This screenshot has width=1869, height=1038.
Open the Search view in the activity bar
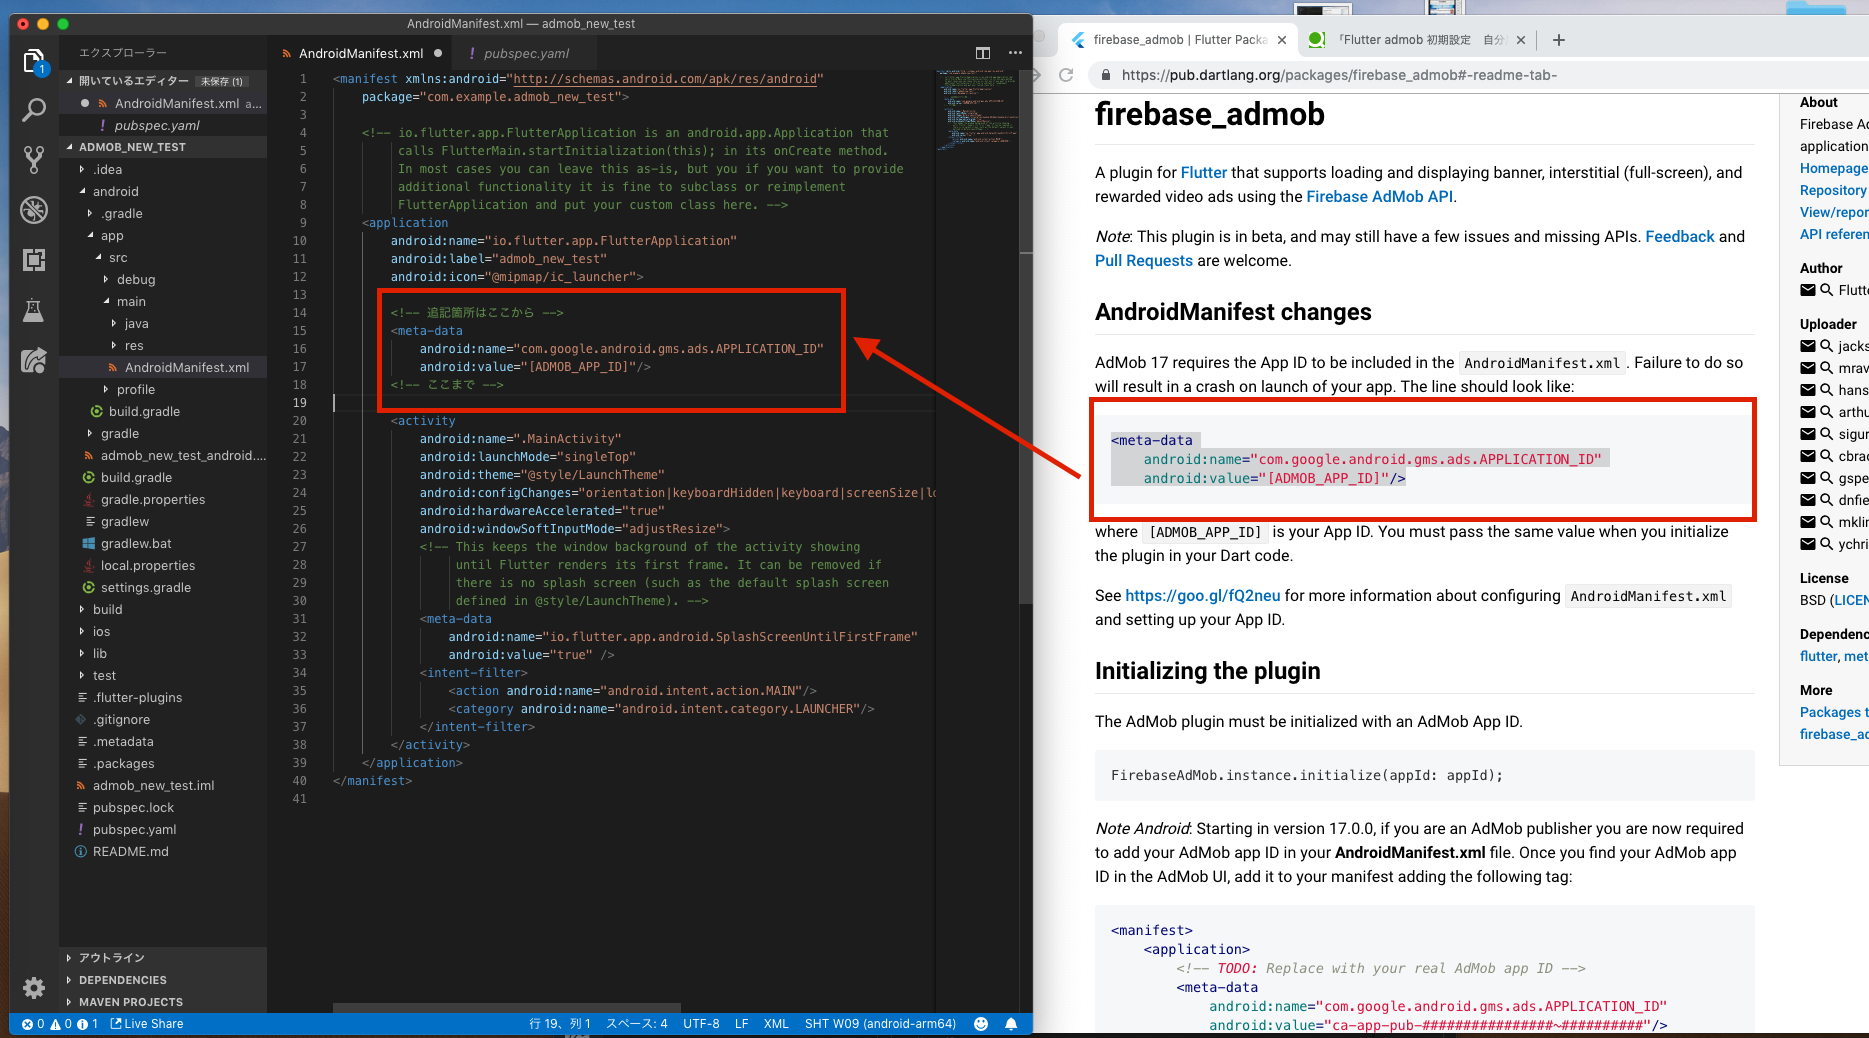tap(34, 110)
